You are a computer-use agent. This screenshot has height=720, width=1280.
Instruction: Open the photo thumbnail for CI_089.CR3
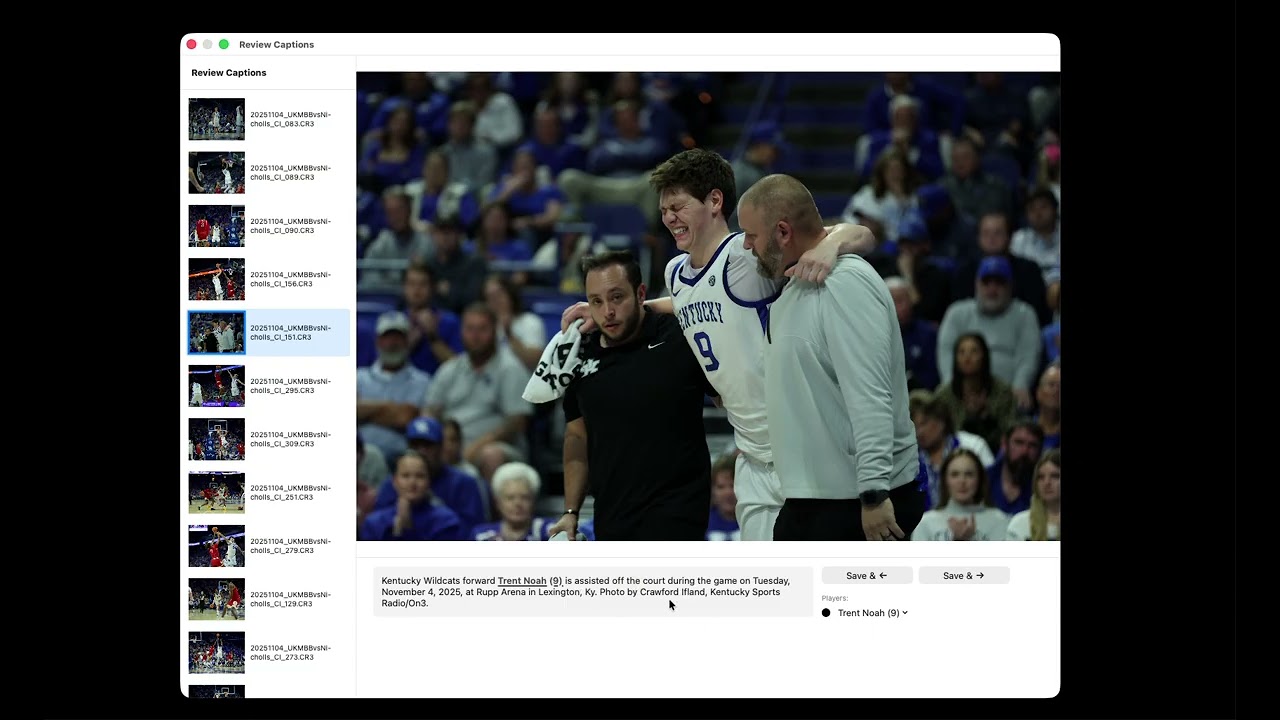click(x=217, y=173)
